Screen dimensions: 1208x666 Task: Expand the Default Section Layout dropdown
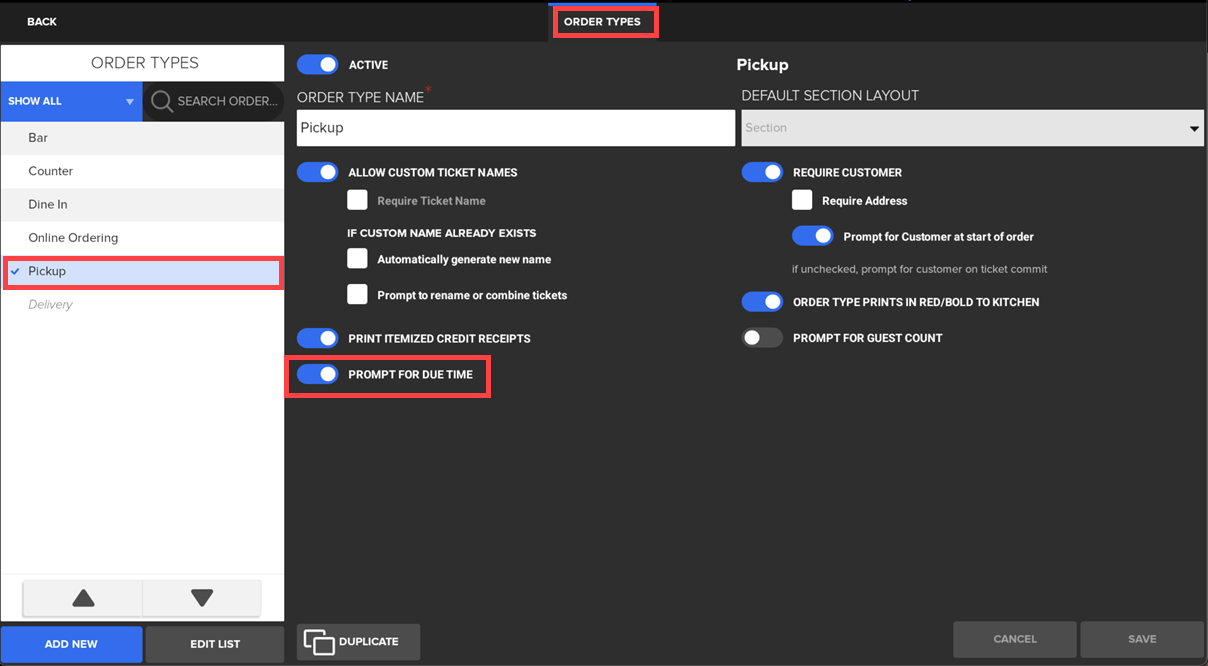click(x=972, y=128)
